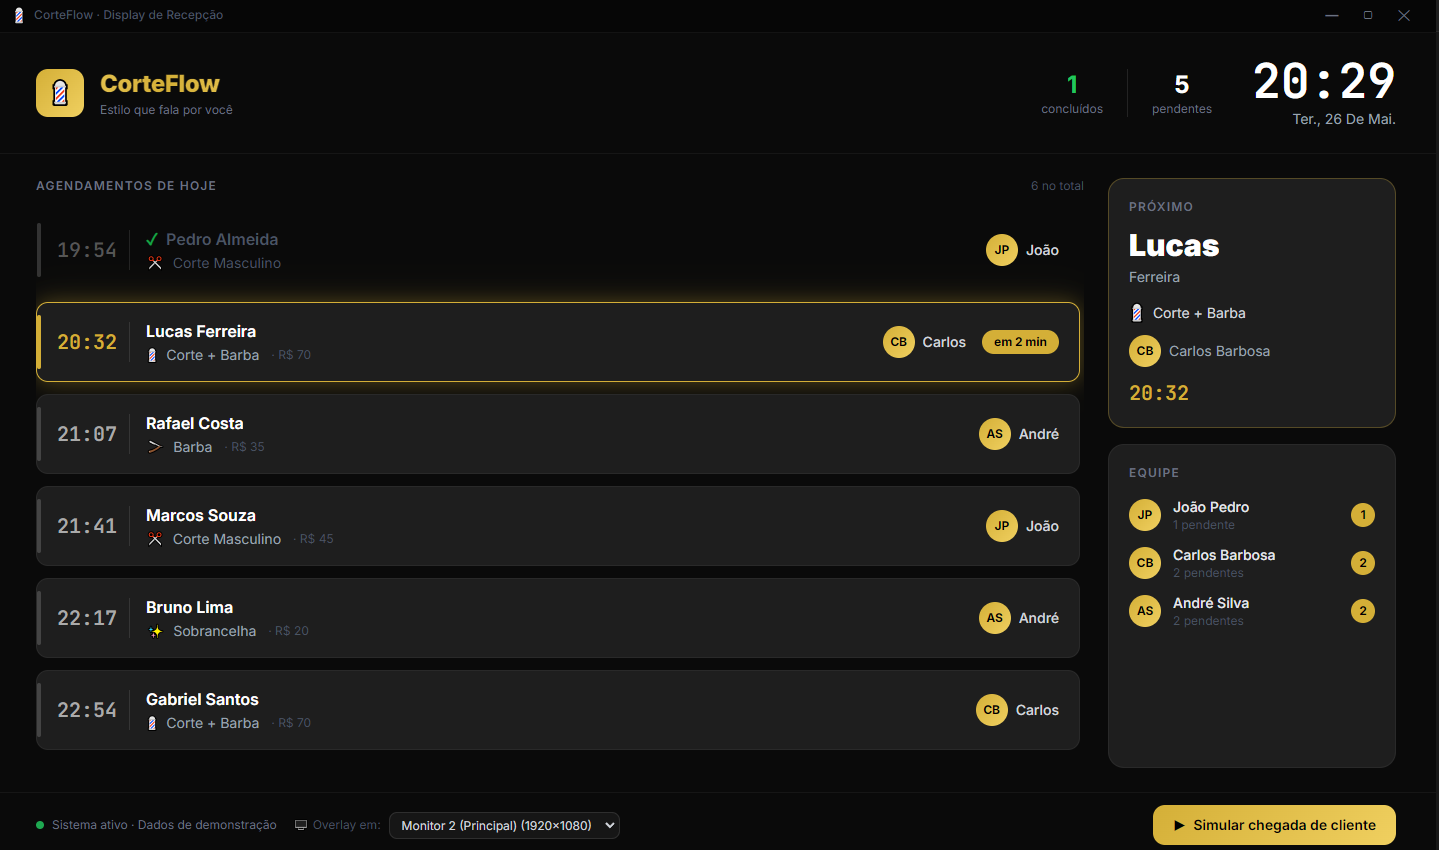Click the CB avatar in Lucas Ferreira's row
Image resolution: width=1439 pixels, height=850 pixels.
tap(899, 342)
